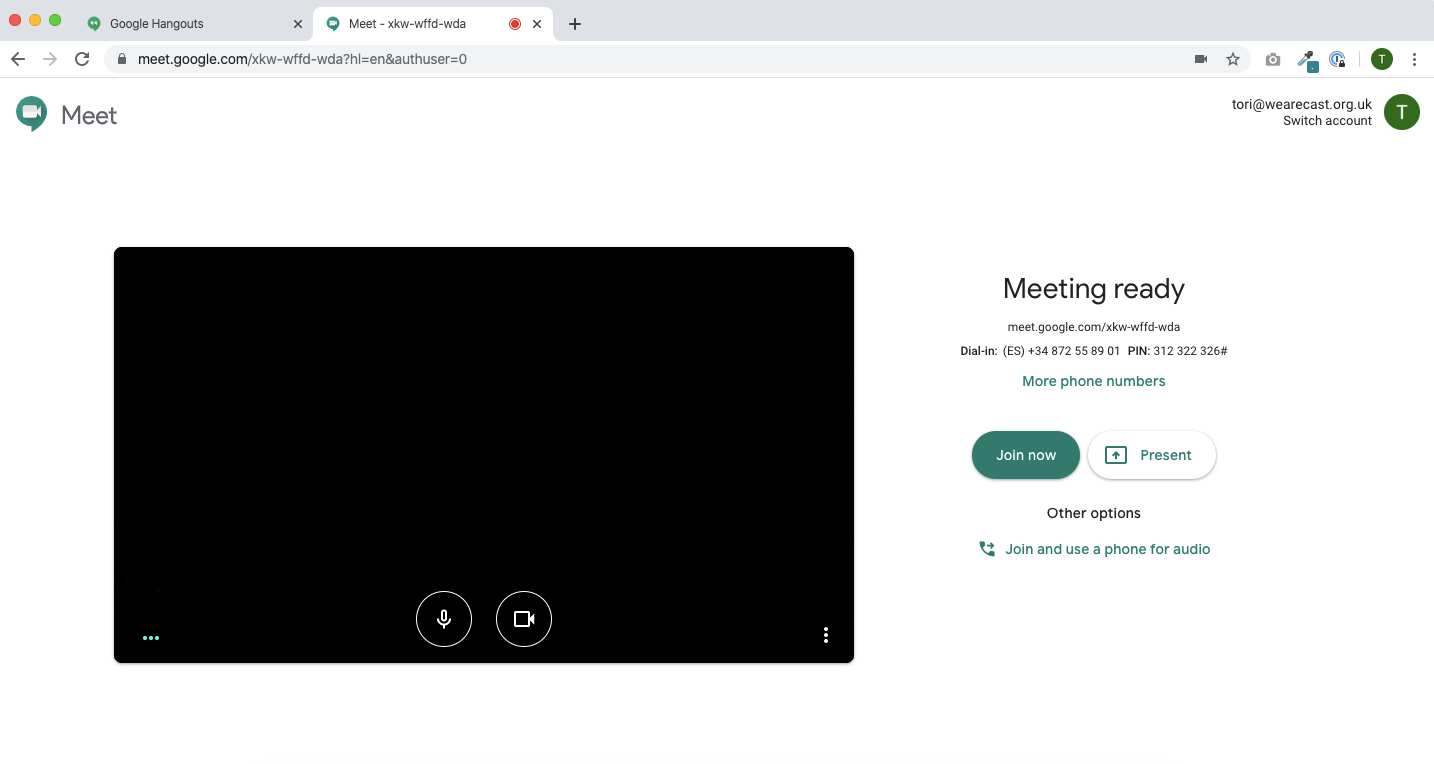The height and width of the screenshot is (764, 1434).
Task: Go back to previous page
Action: pyautogui.click(x=18, y=59)
